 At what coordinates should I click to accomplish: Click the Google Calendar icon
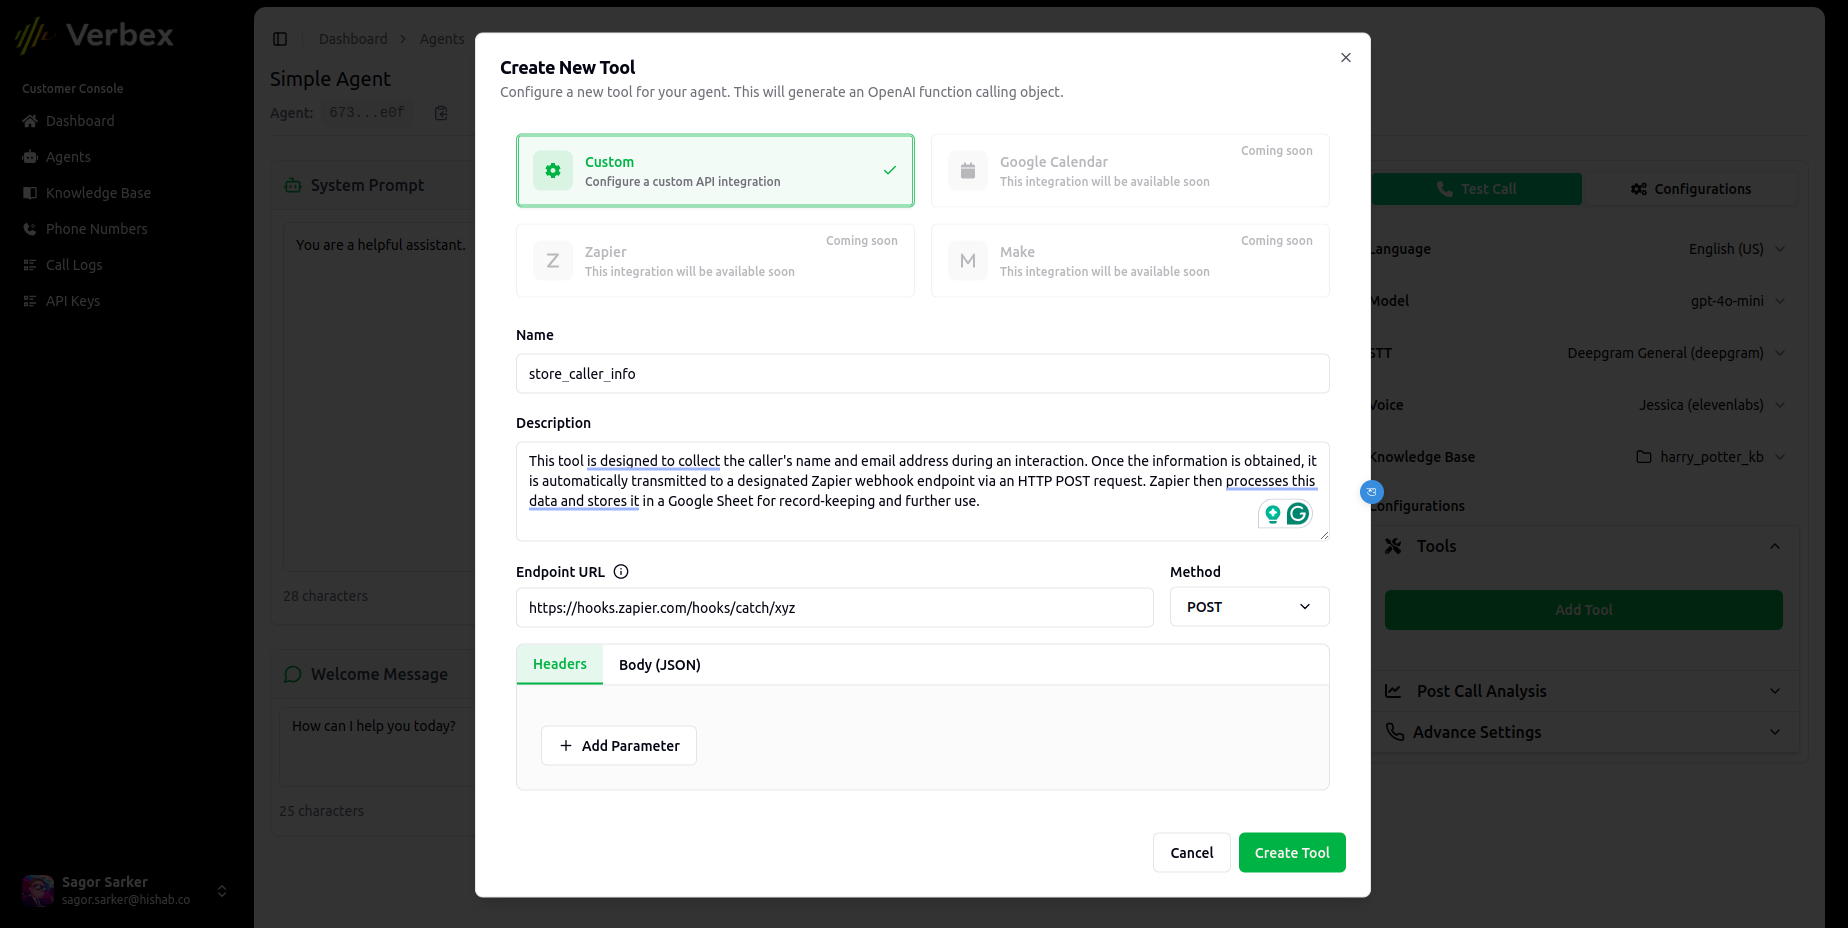click(x=968, y=171)
